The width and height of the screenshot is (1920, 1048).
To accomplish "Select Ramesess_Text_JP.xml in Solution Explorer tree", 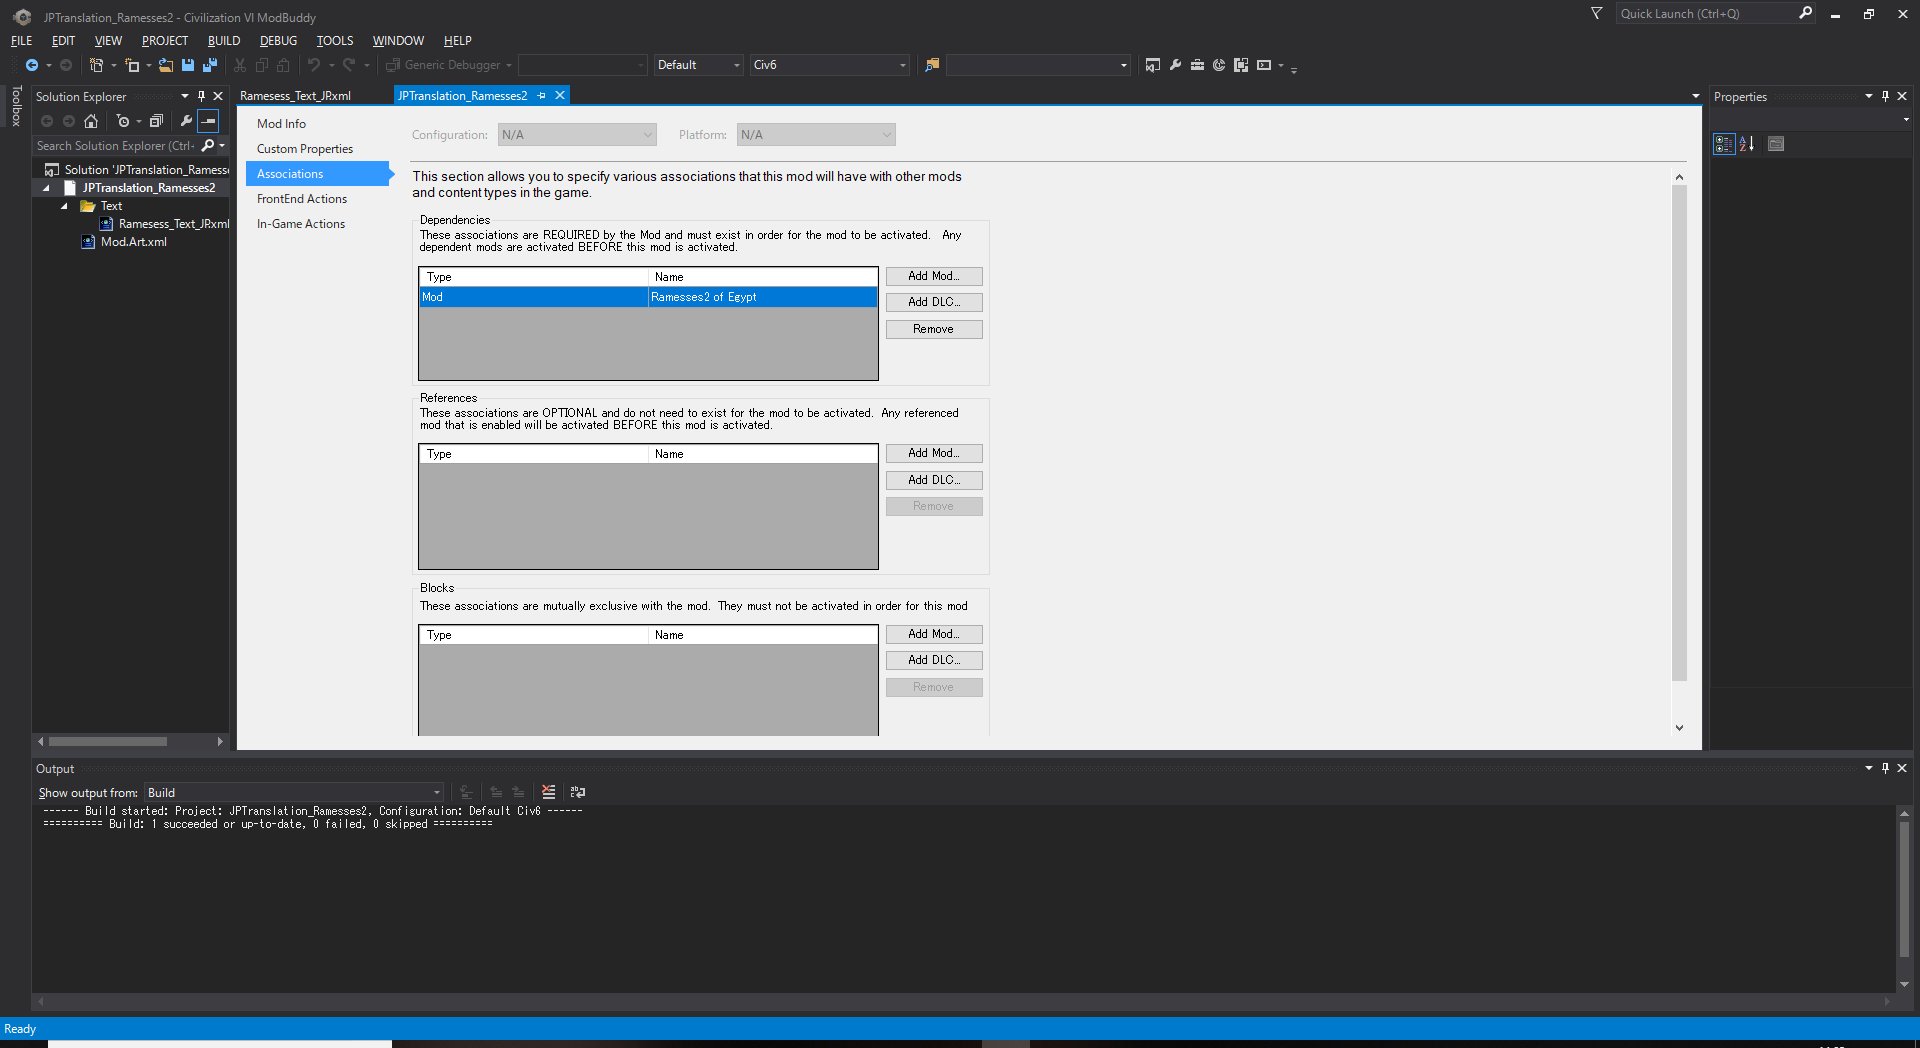I will (x=174, y=224).
